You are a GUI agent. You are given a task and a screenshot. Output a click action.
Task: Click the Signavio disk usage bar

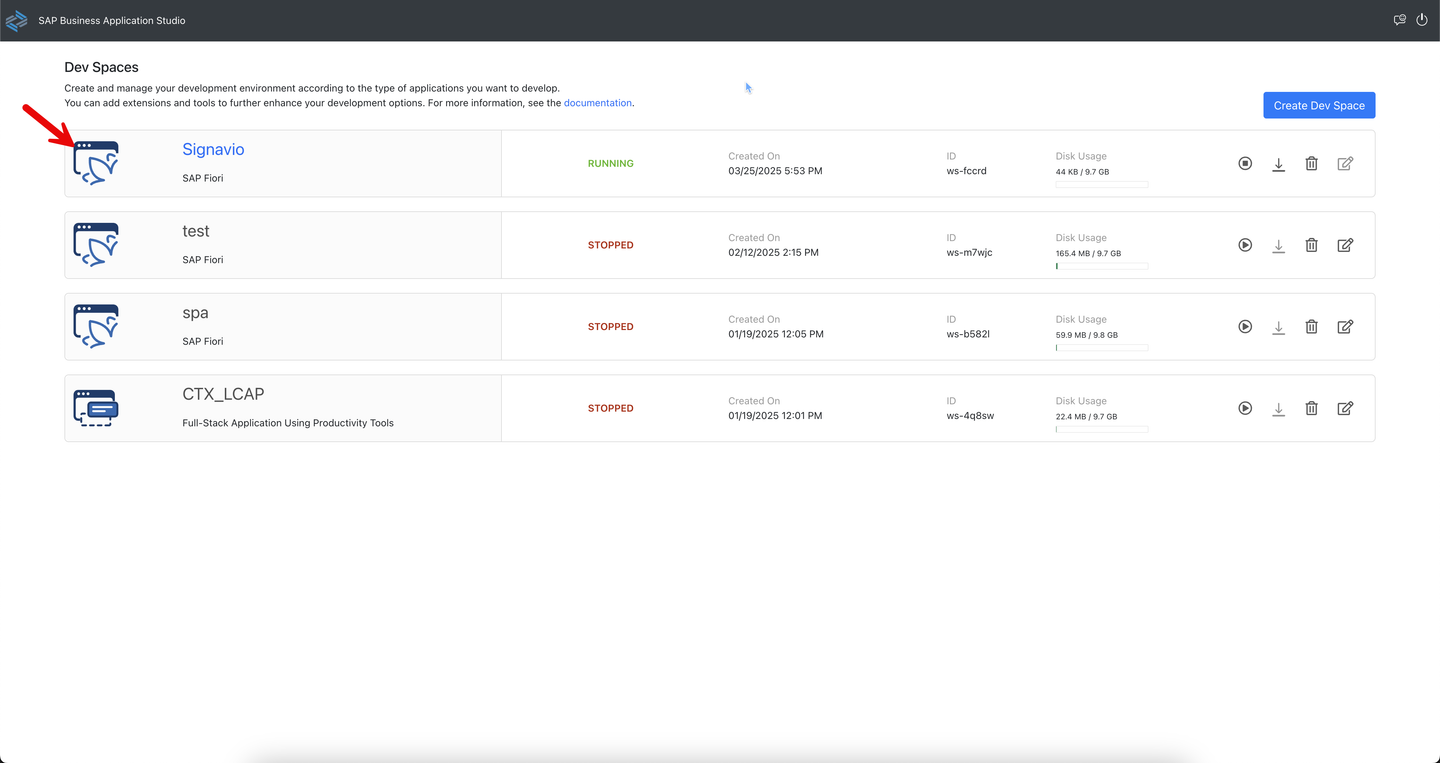(1102, 185)
